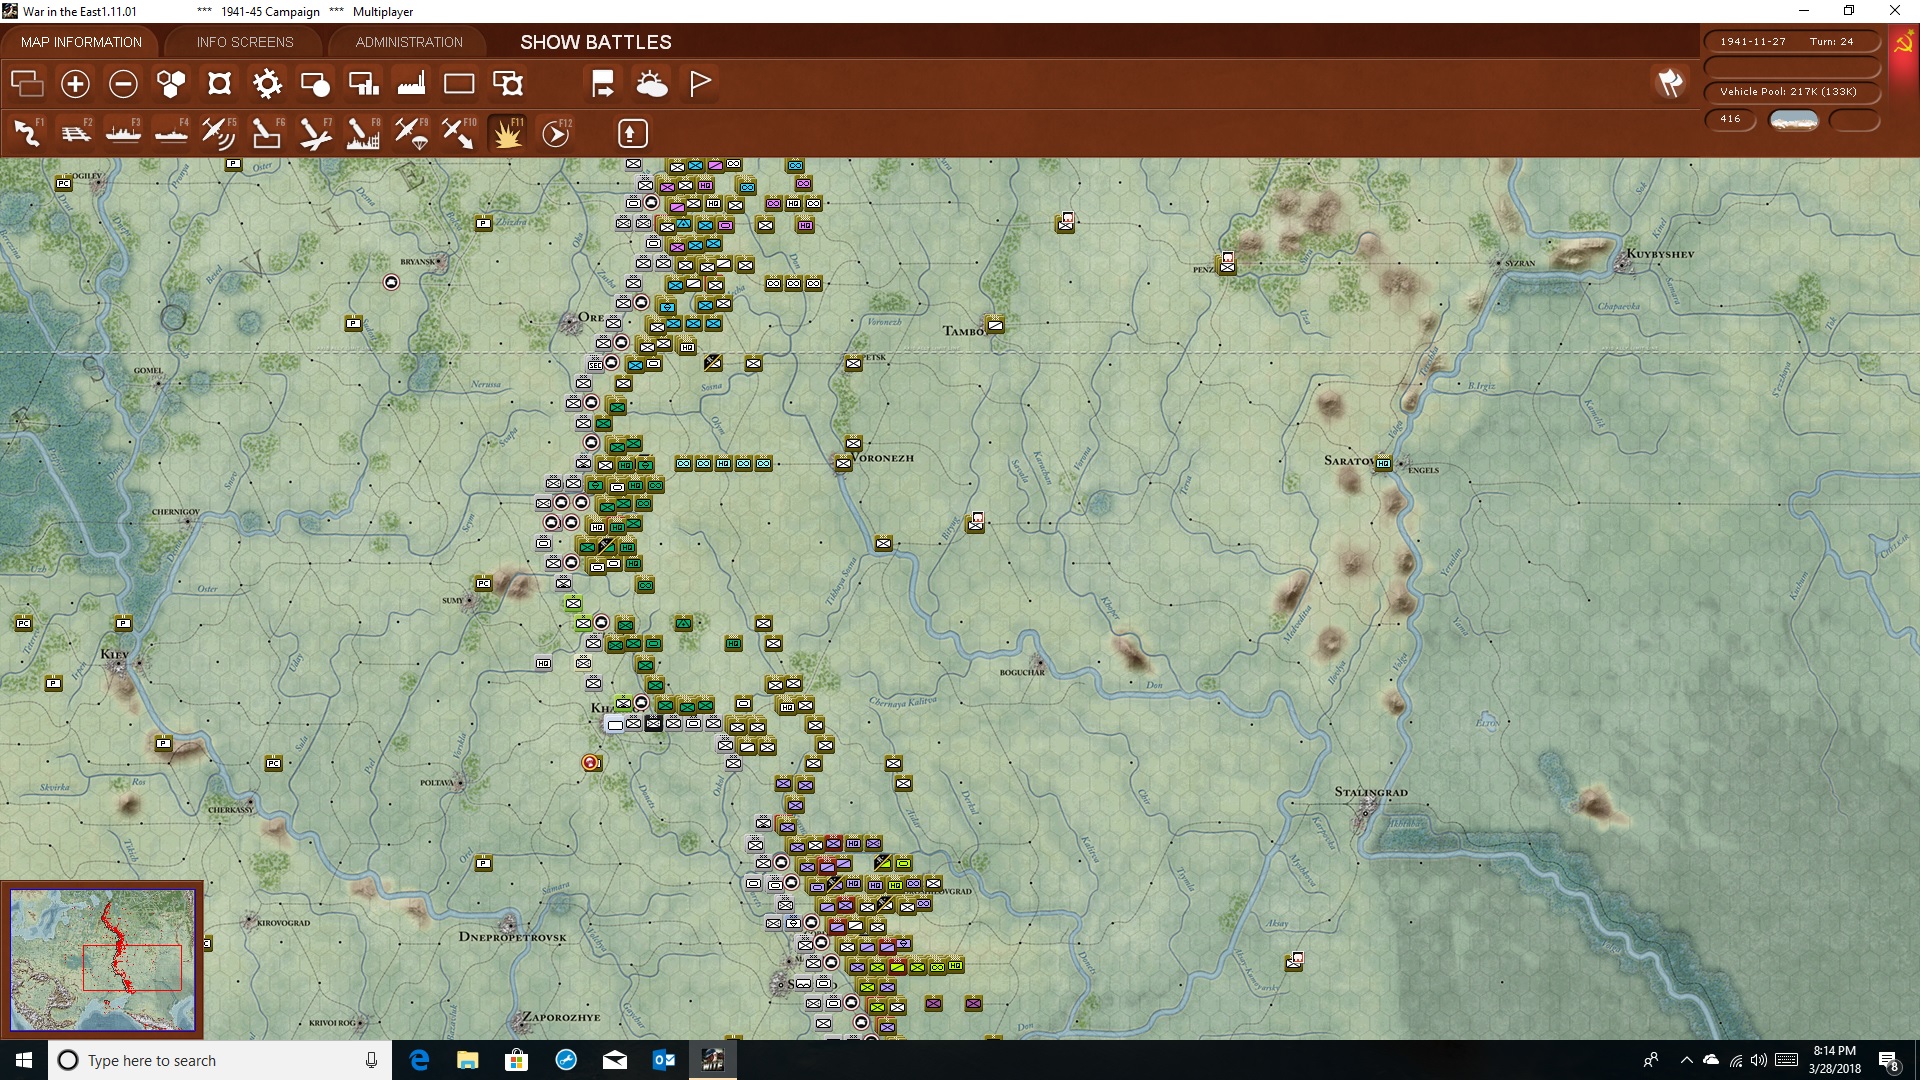Open Microsoft Edge from the taskbar

(x=419, y=1060)
